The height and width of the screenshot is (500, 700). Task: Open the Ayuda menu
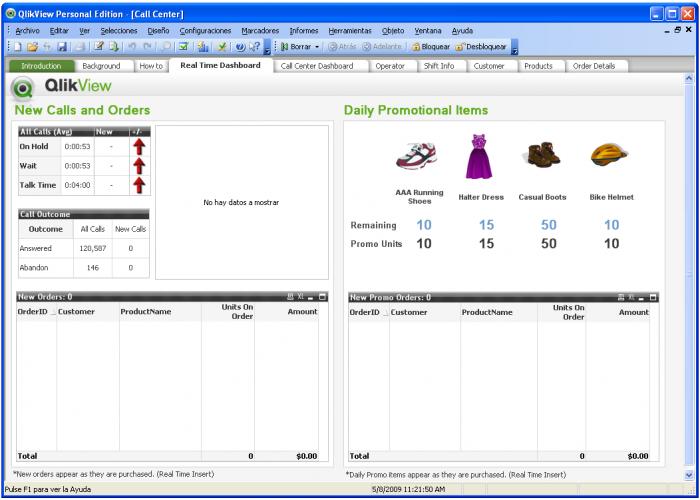point(462,31)
